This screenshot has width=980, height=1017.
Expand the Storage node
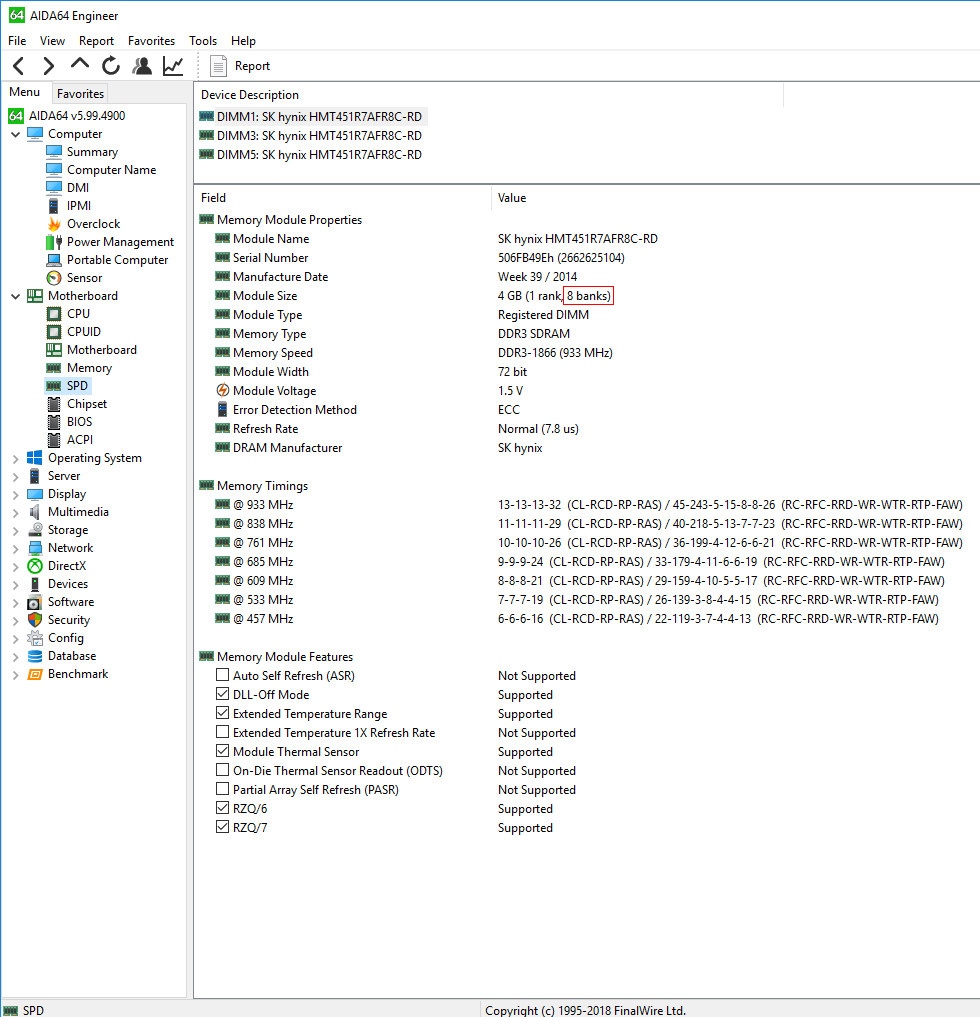click(16, 531)
